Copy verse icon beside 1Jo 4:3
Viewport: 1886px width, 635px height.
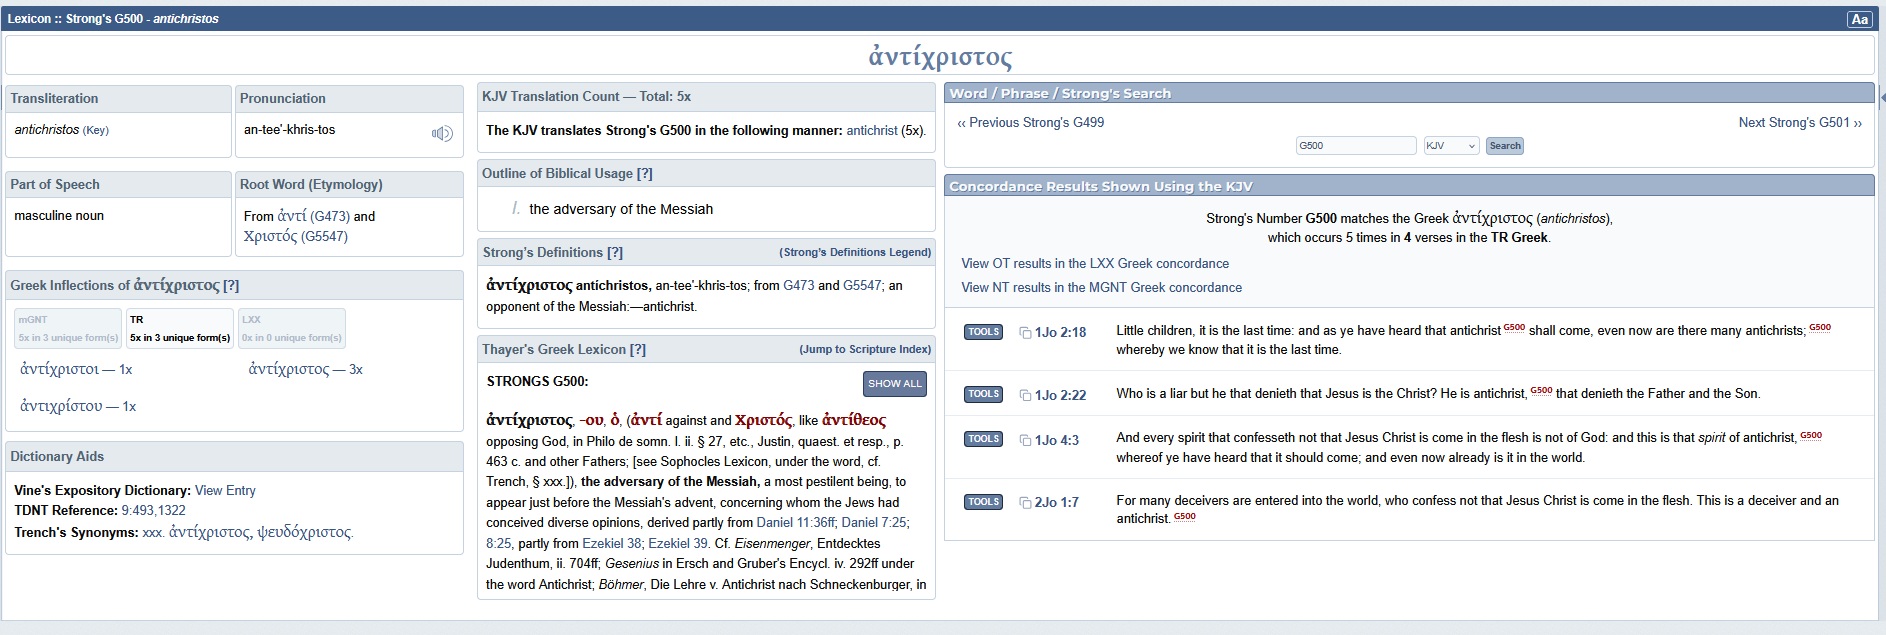pos(1025,441)
